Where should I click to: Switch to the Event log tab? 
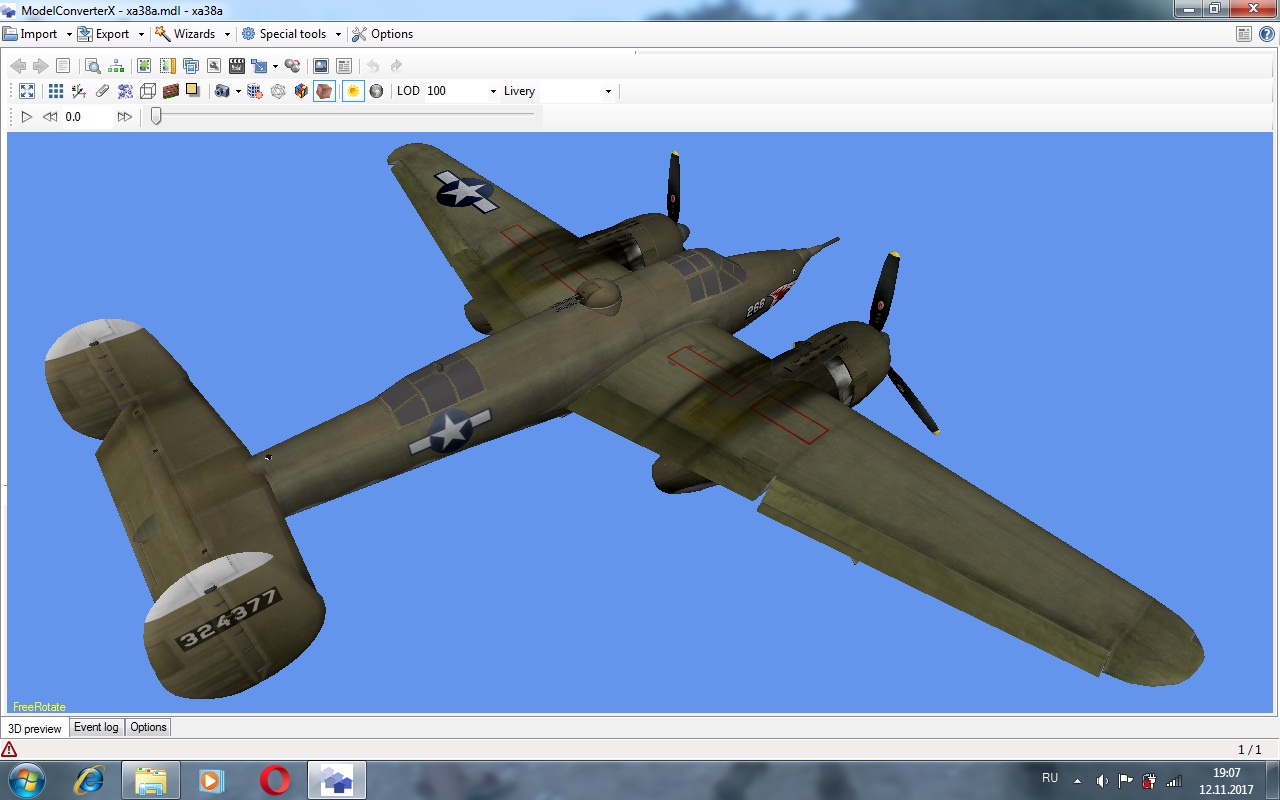[x=96, y=727]
